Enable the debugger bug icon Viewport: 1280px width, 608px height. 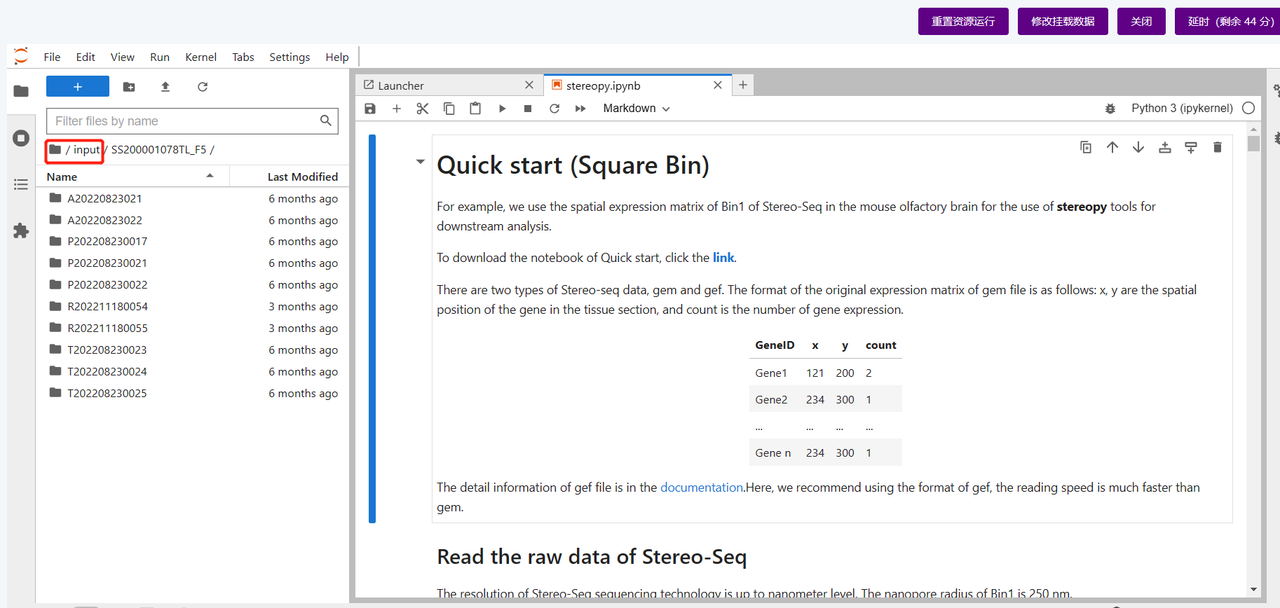[x=1110, y=108]
